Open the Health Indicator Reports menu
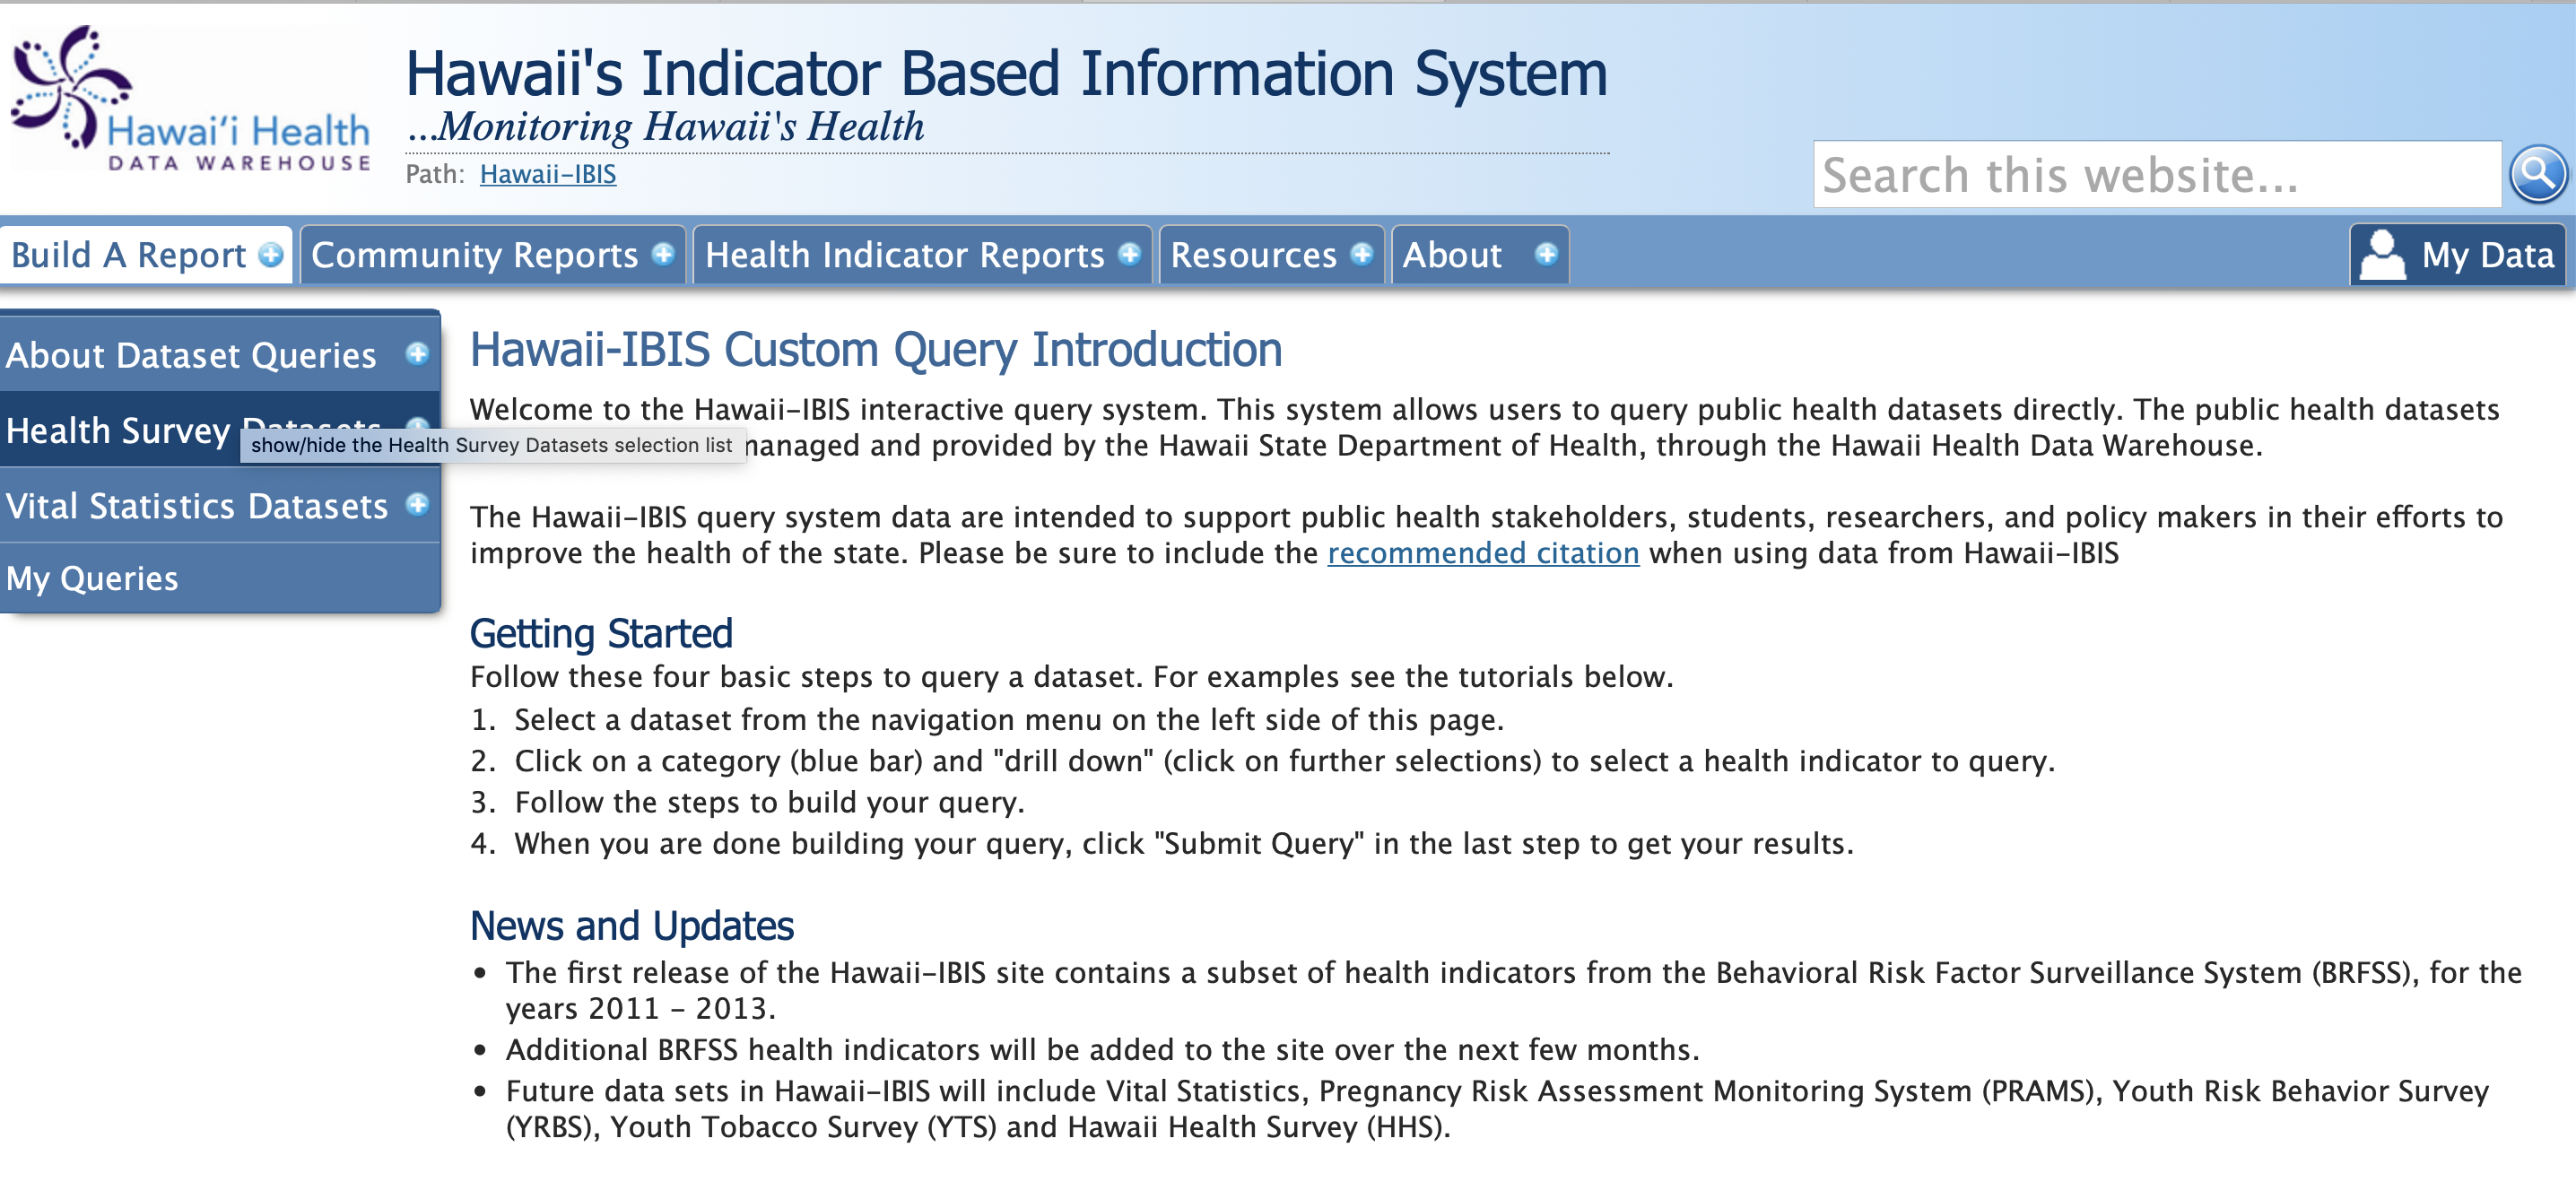Viewport: 2576px width, 1182px height. coord(922,255)
